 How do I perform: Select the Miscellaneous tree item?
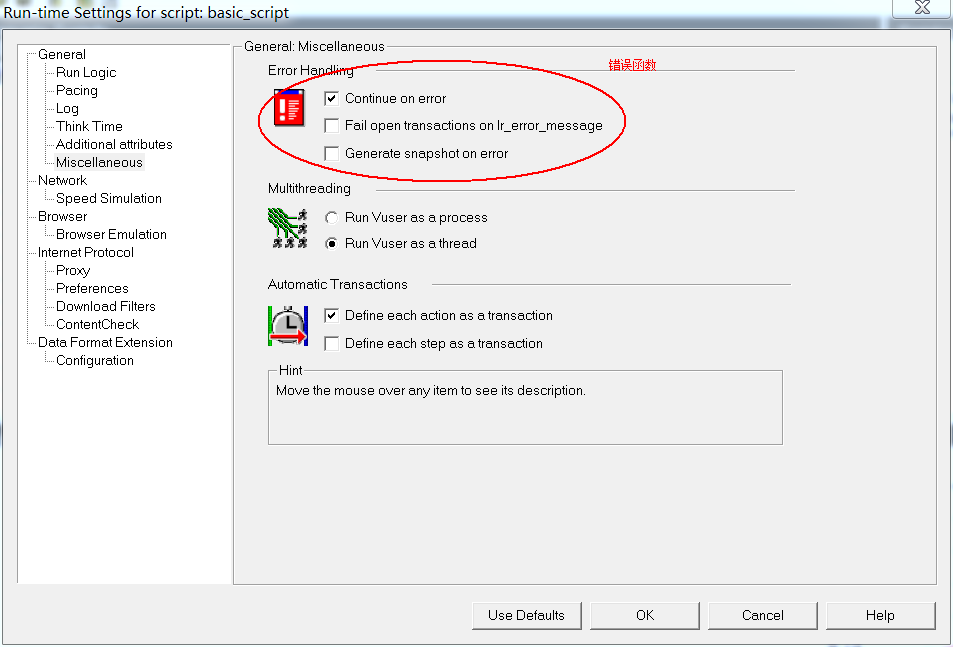pyautogui.click(x=100, y=162)
